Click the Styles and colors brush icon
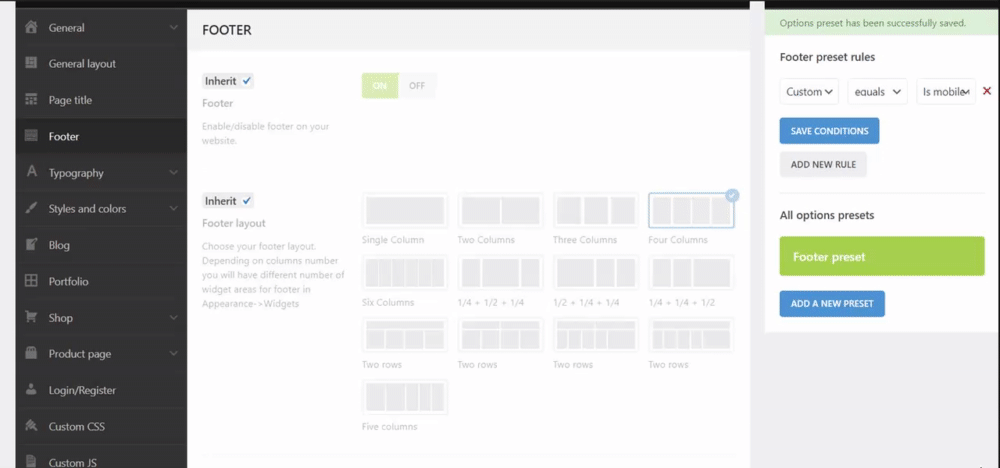 pyautogui.click(x=31, y=208)
